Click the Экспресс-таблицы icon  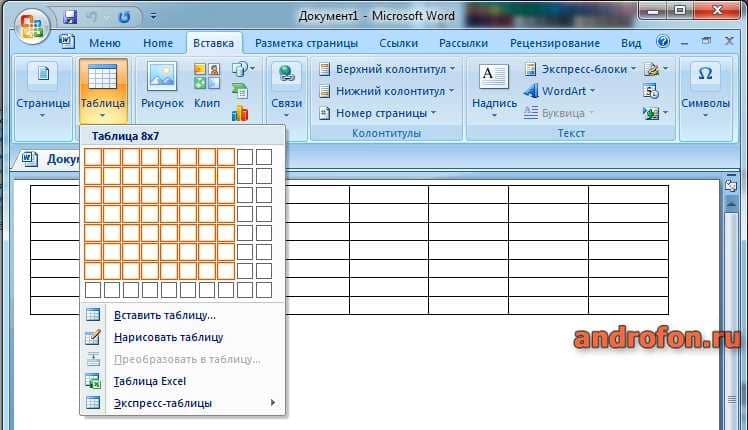[x=93, y=403]
